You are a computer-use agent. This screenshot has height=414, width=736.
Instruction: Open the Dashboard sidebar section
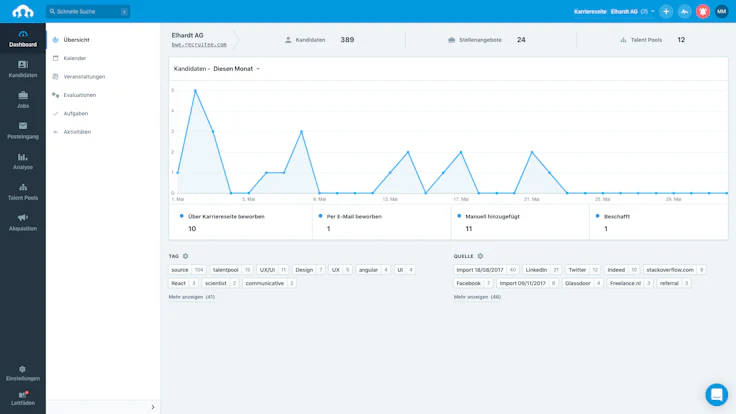(23, 38)
